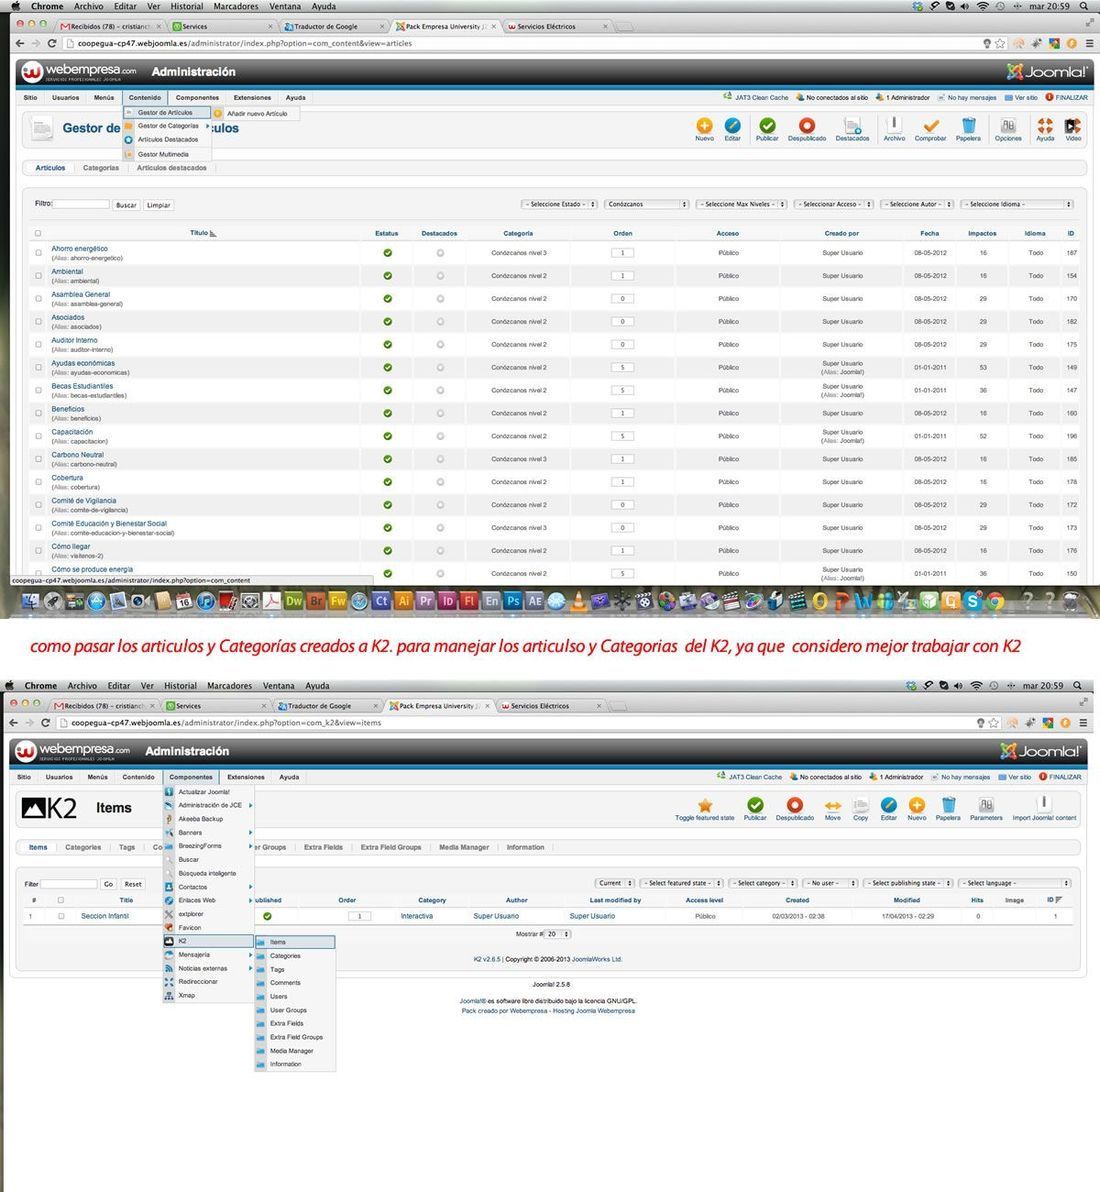Screen dimensions: 1100x1192
Task: Select Añadir nuevo Artículo submenu entry
Action: pyautogui.click(x=257, y=113)
